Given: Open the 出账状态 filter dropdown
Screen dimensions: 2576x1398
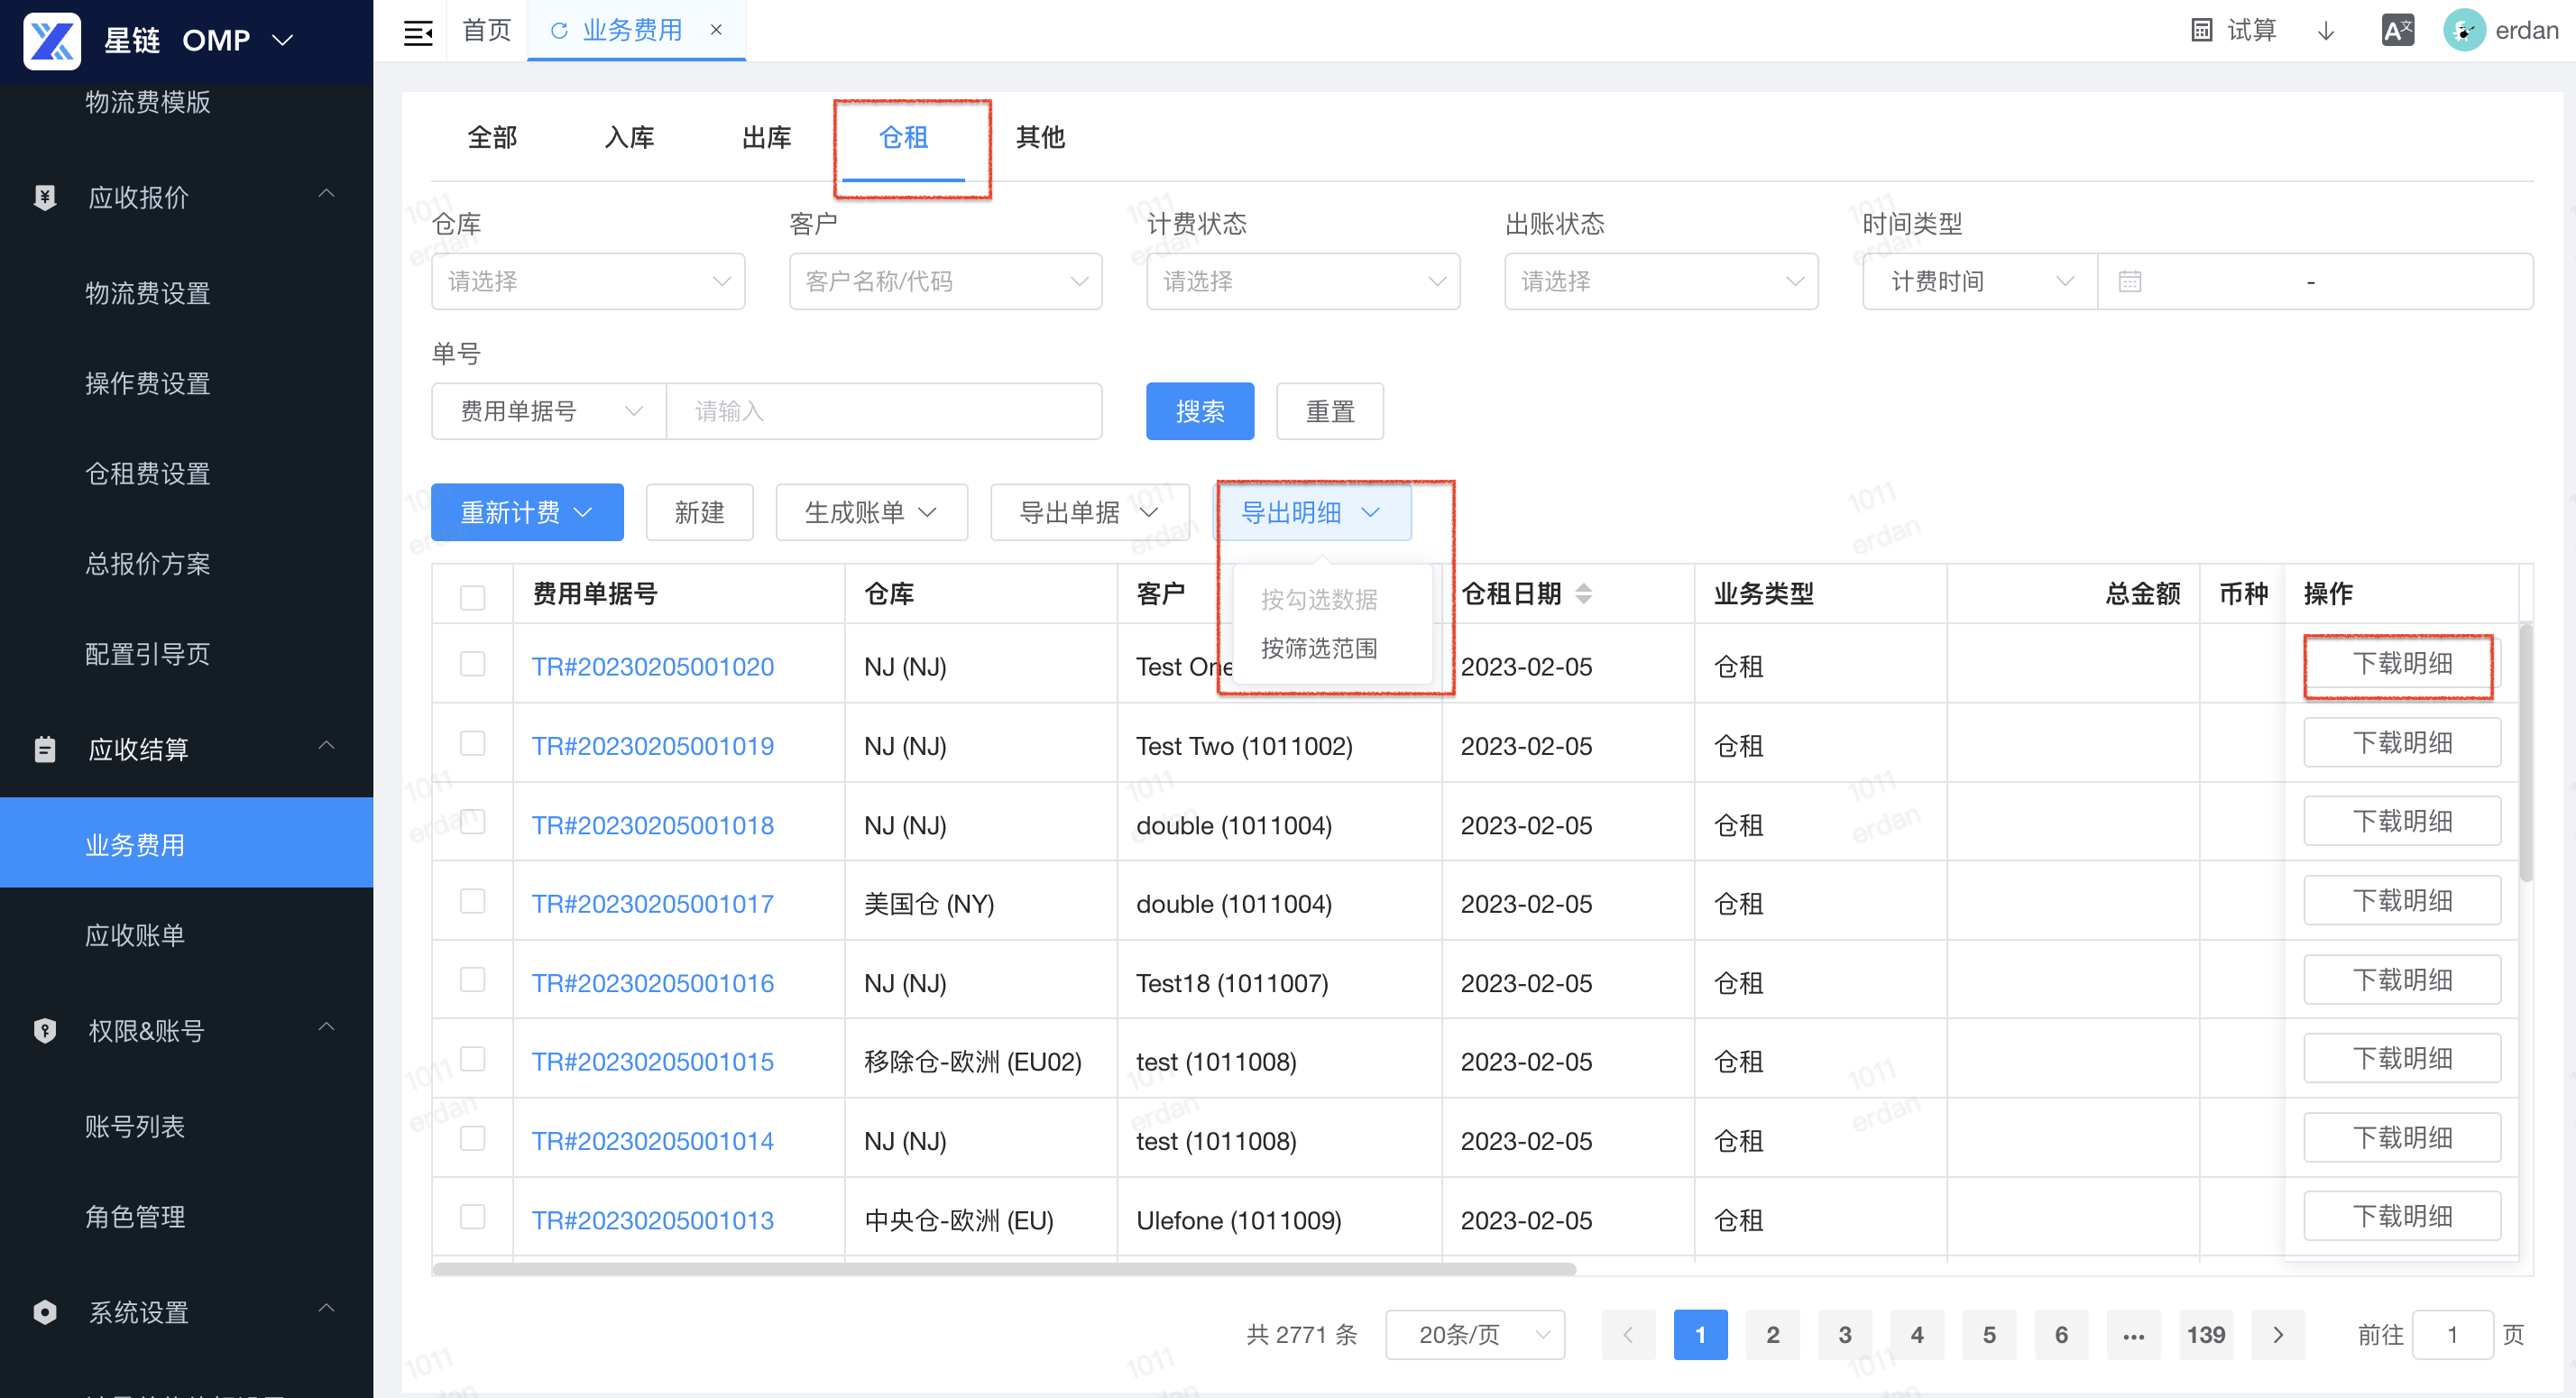Looking at the screenshot, I should tap(1661, 282).
